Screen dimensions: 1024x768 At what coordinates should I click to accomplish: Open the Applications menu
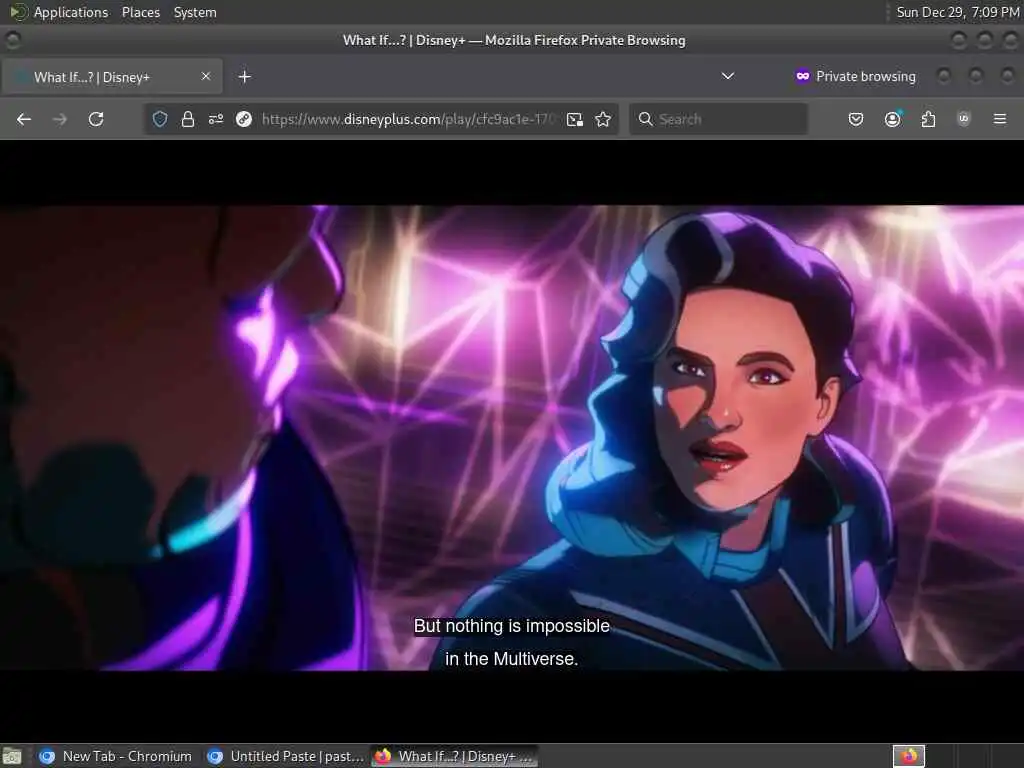(59, 12)
